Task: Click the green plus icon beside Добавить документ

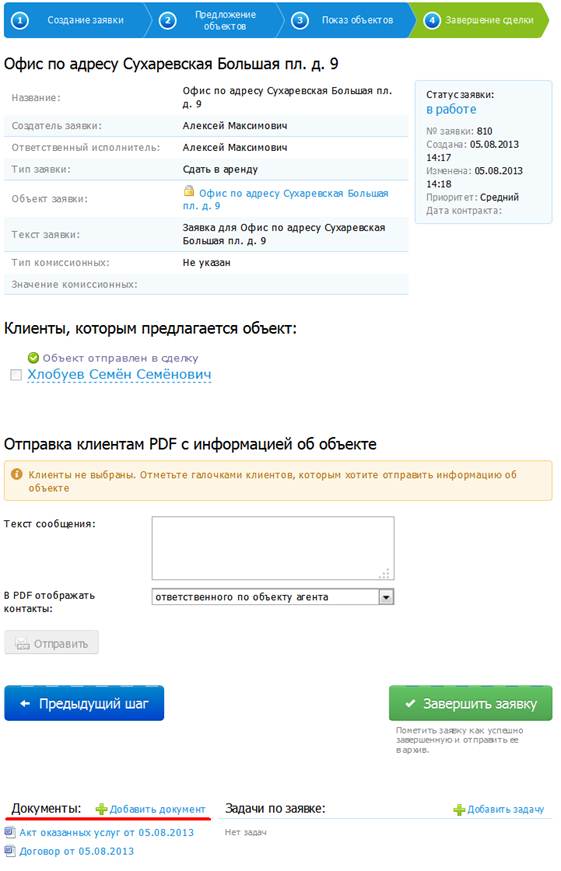Action: pyautogui.click(x=101, y=809)
